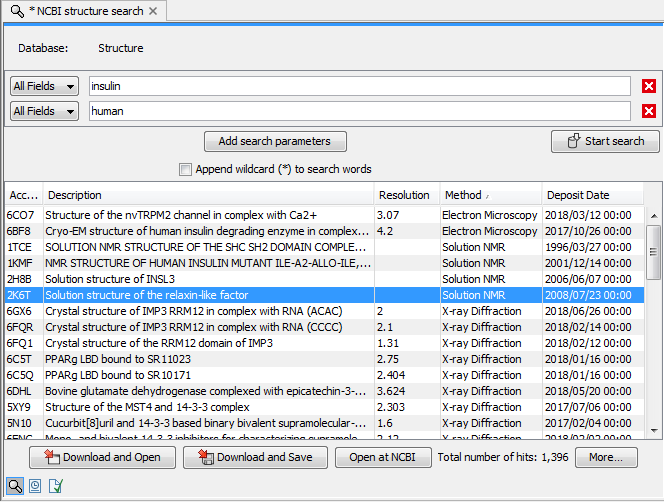Click Add search parameters button
The height and width of the screenshot is (502, 664).
[x=274, y=141]
